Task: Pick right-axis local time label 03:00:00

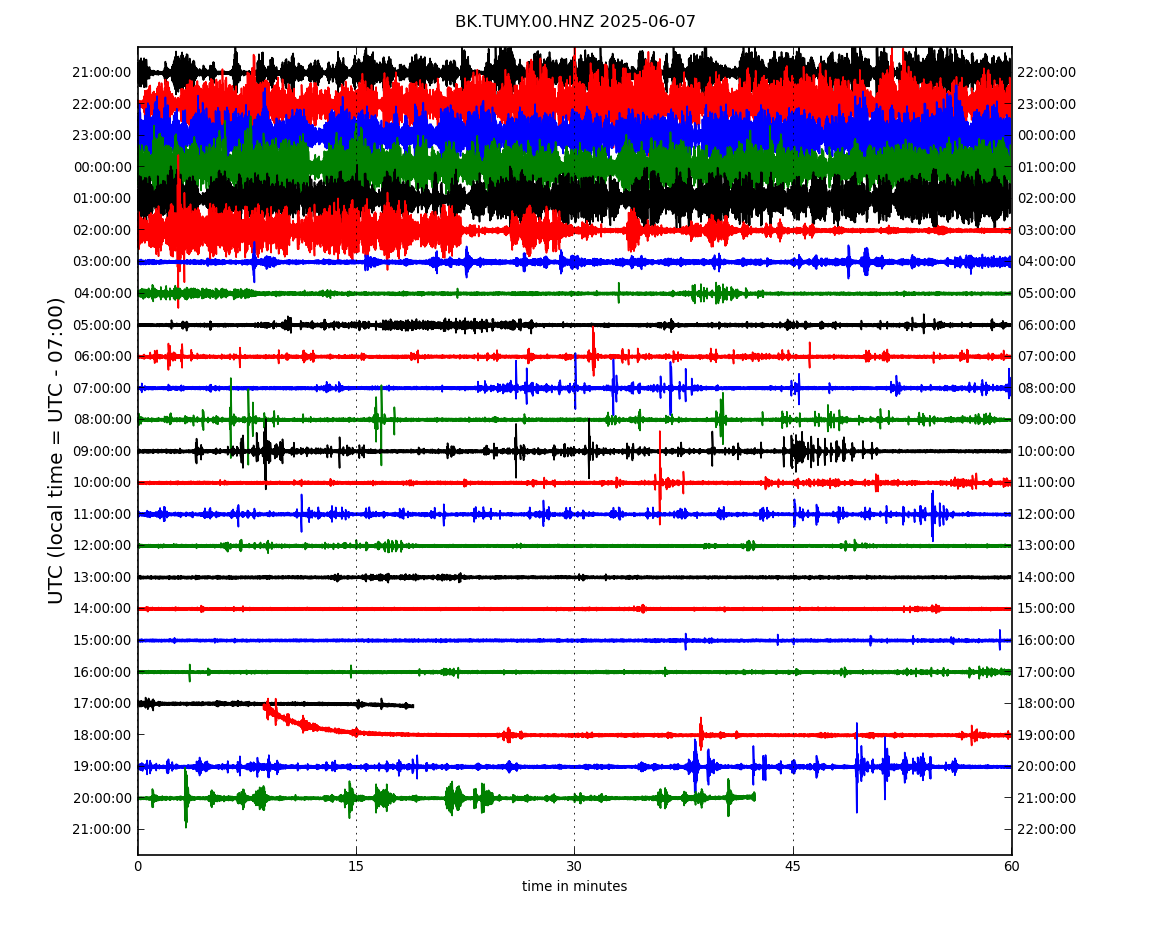Action: click(1047, 230)
